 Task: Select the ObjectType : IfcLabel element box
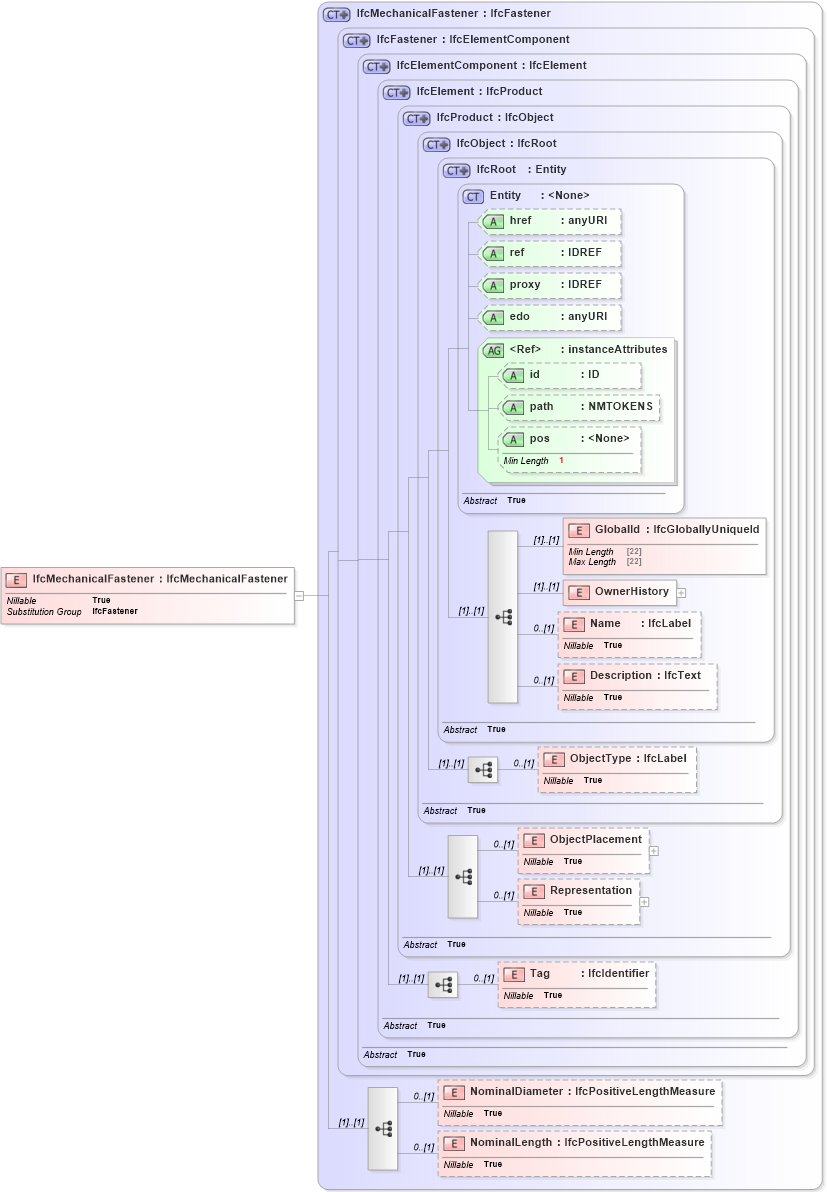[x=617, y=769]
